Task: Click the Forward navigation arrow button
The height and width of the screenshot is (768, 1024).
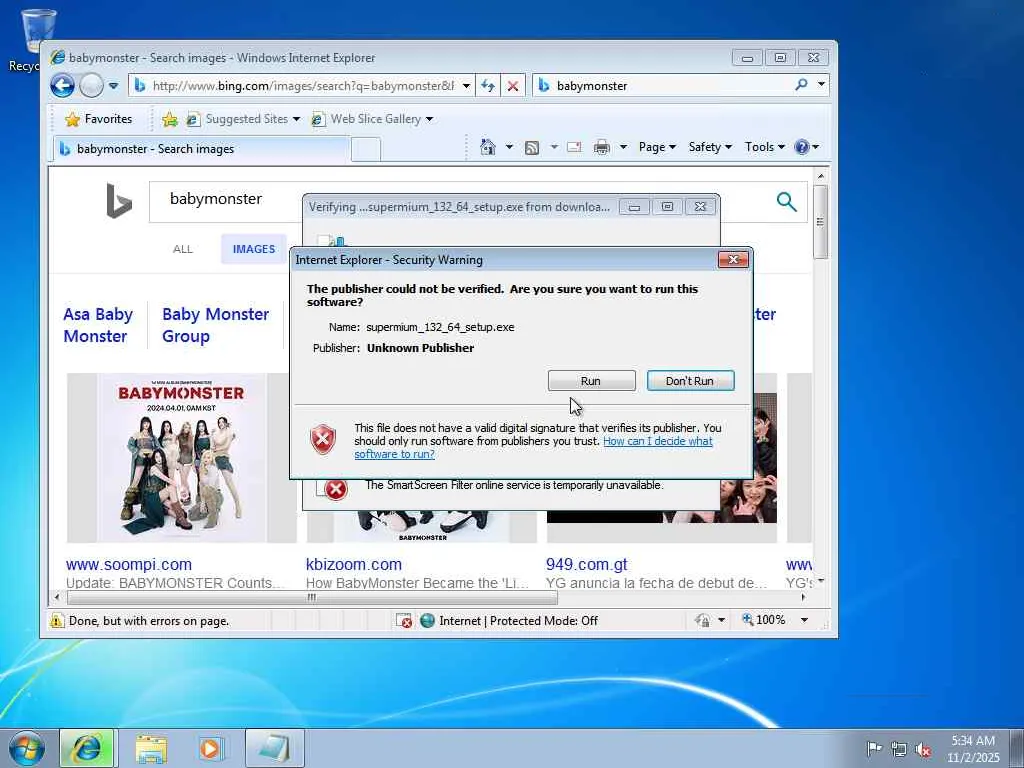Action: point(91,86)
